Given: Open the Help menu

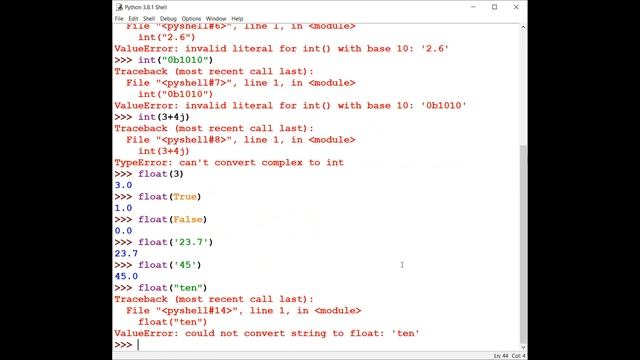Looking at the screenshot, I should (x=237, y=19).
